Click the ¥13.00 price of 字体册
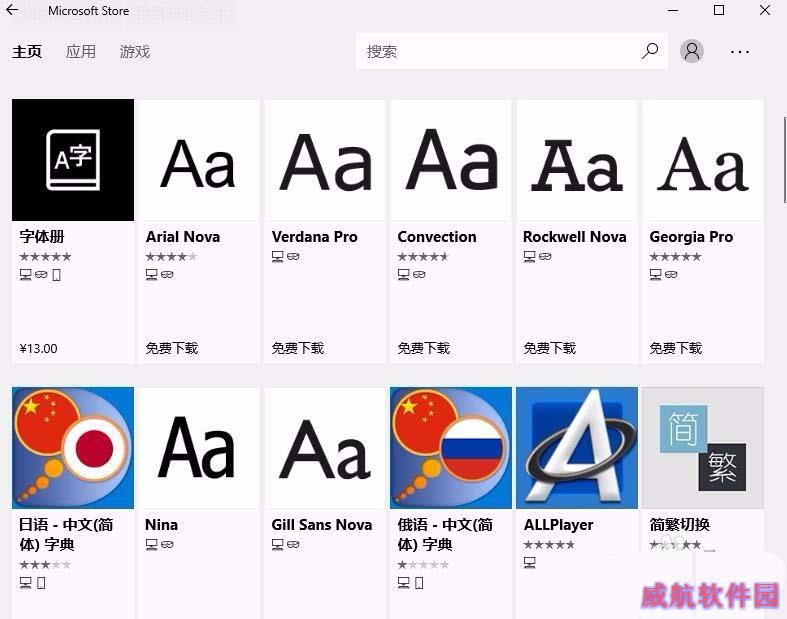The width and height of the screenshot is (787, 619). coord(38,348)
